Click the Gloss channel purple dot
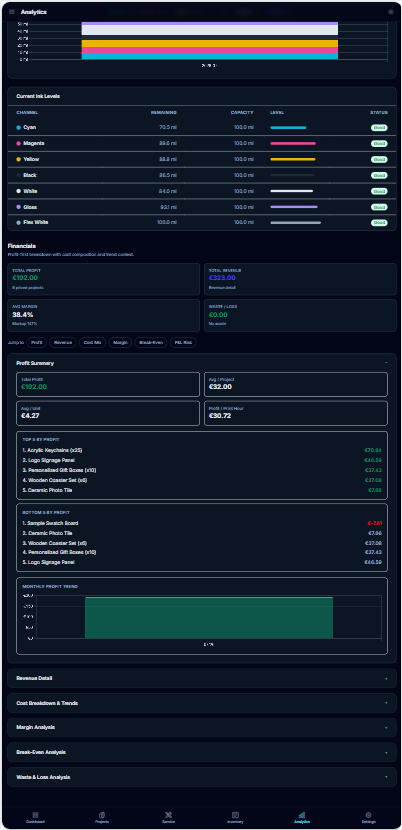402x830 pixels. pyautogui.click(x=19, y=207)
